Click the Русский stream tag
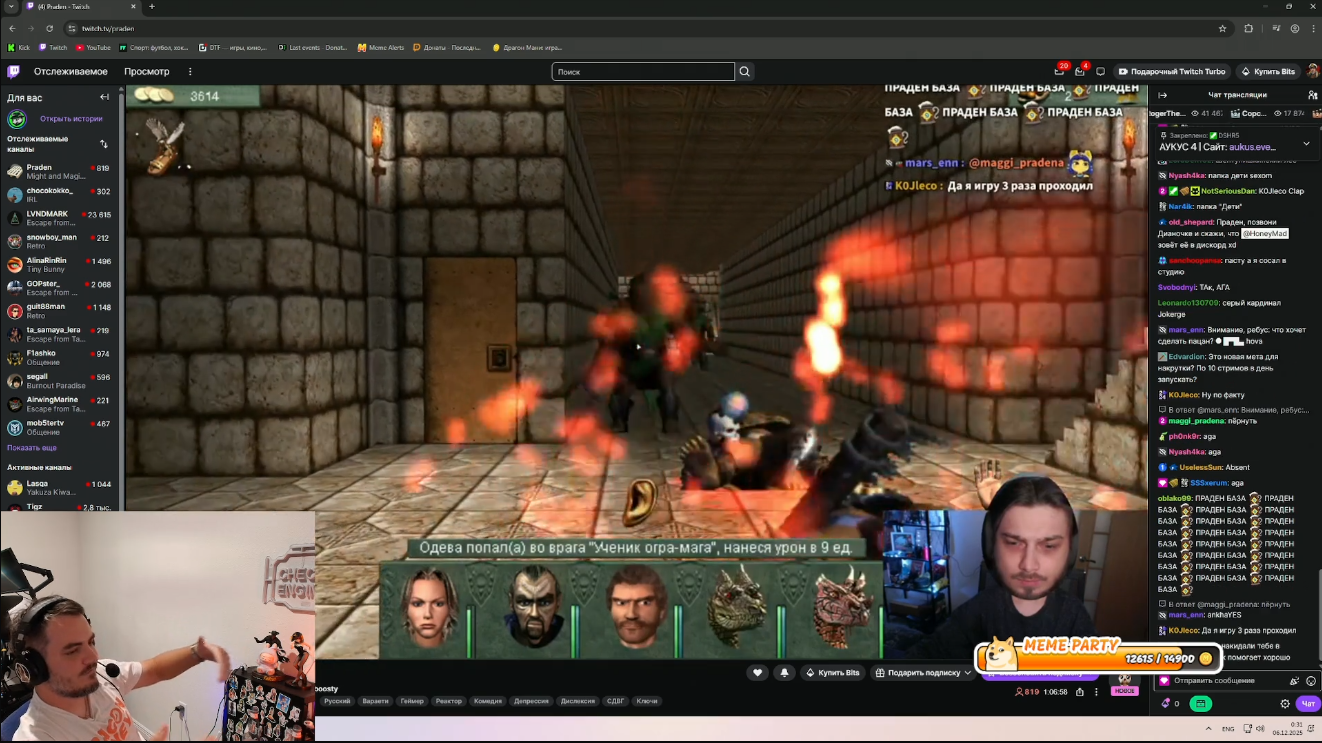This screenshot has width=1322, height=743. (337, 701)
